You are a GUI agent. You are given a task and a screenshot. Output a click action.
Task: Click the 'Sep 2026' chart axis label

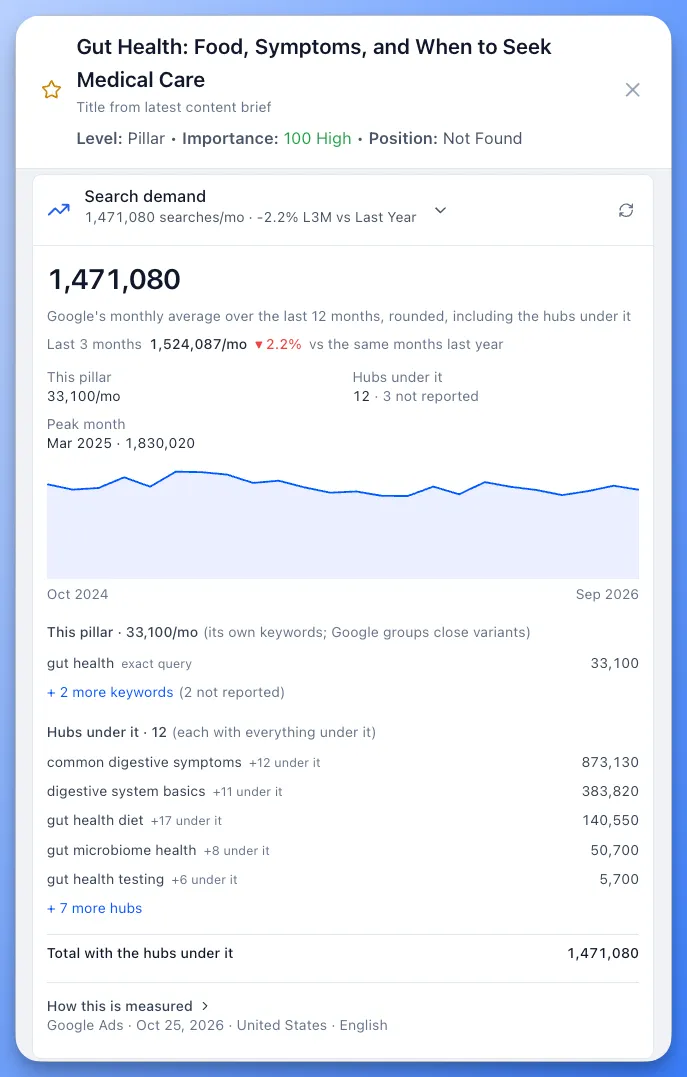pos(607,594)
